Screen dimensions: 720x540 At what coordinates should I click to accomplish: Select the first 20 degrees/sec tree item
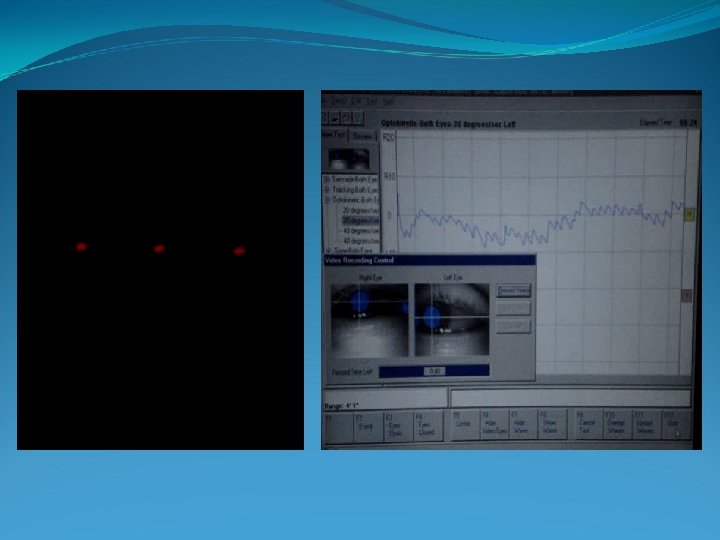coord(360,210)
